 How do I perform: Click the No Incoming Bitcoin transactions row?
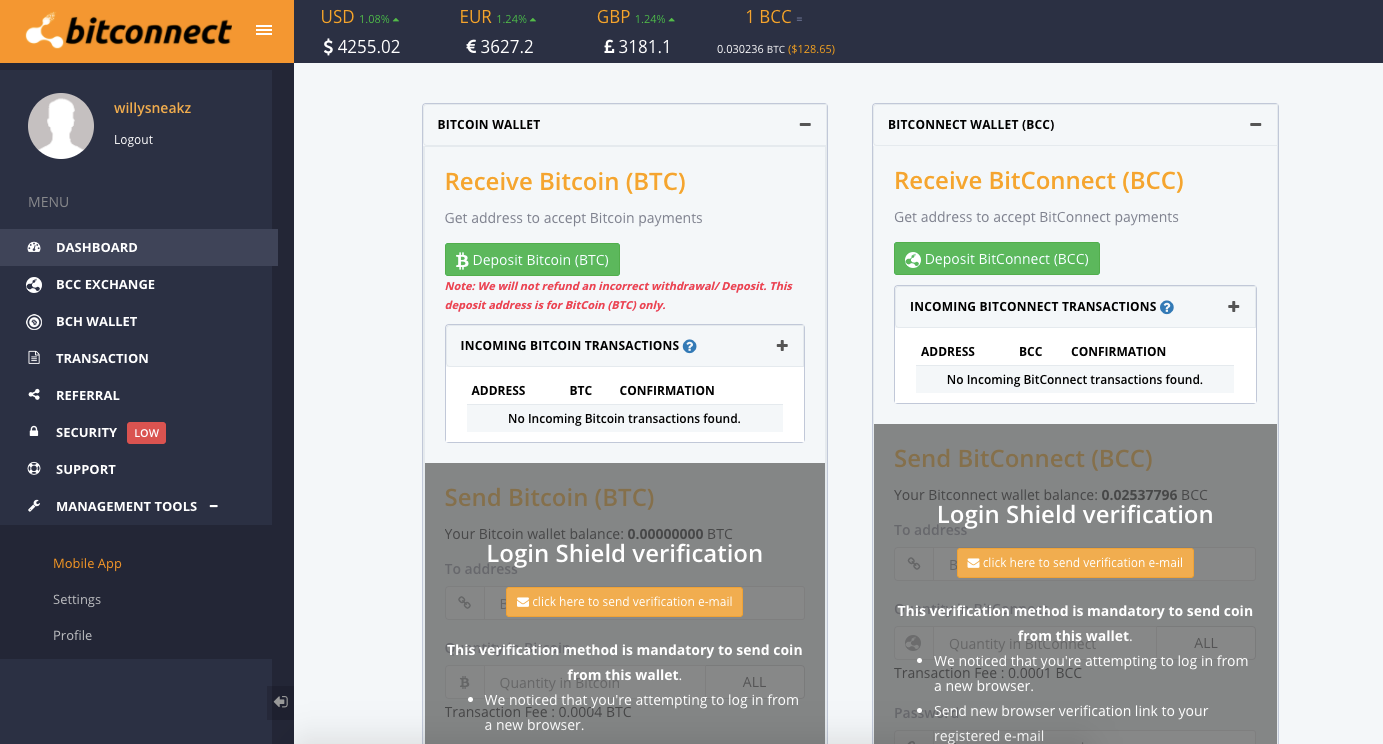[x=625, y=418]
